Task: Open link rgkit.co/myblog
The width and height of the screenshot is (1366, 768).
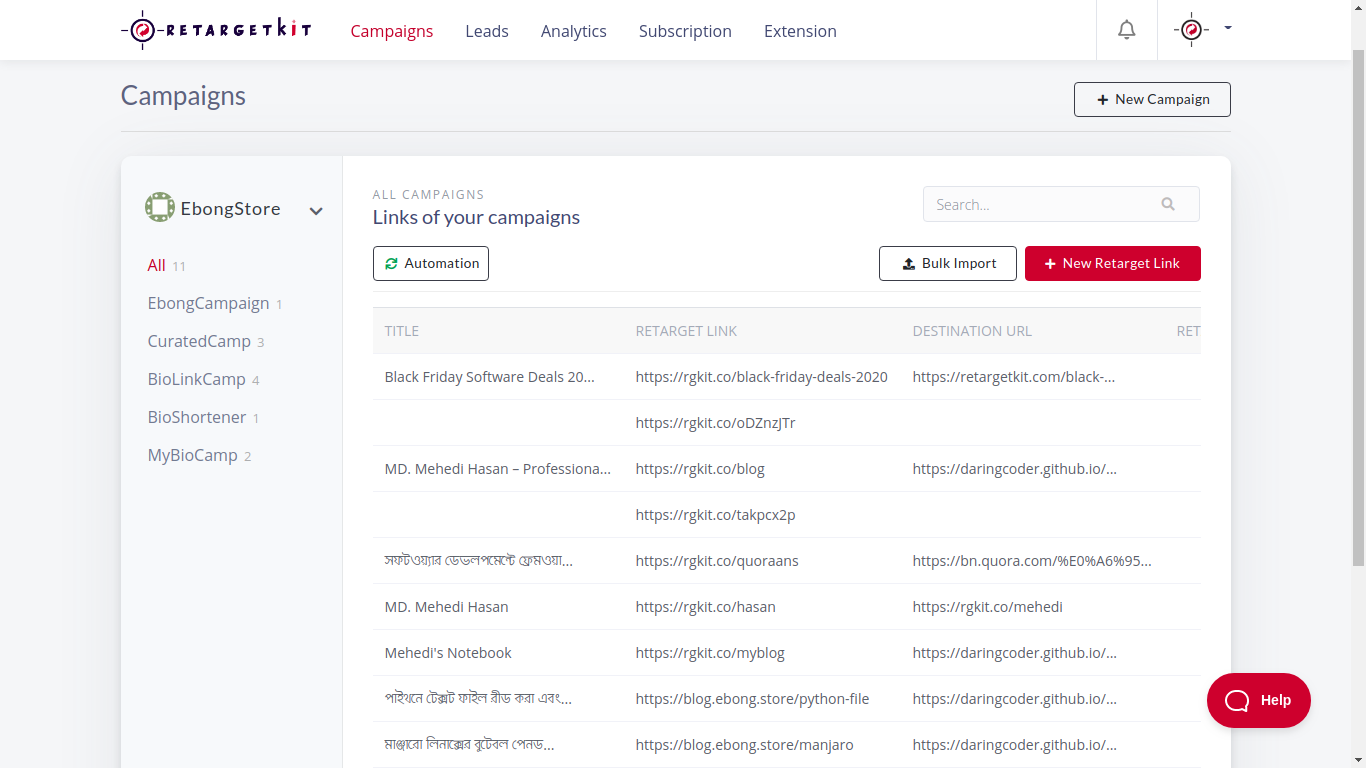Action: coord(710,653)
